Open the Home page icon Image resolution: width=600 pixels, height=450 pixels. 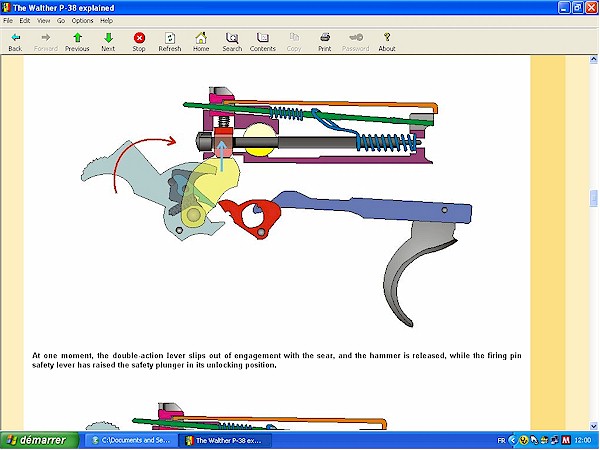[x=201, y=42]
